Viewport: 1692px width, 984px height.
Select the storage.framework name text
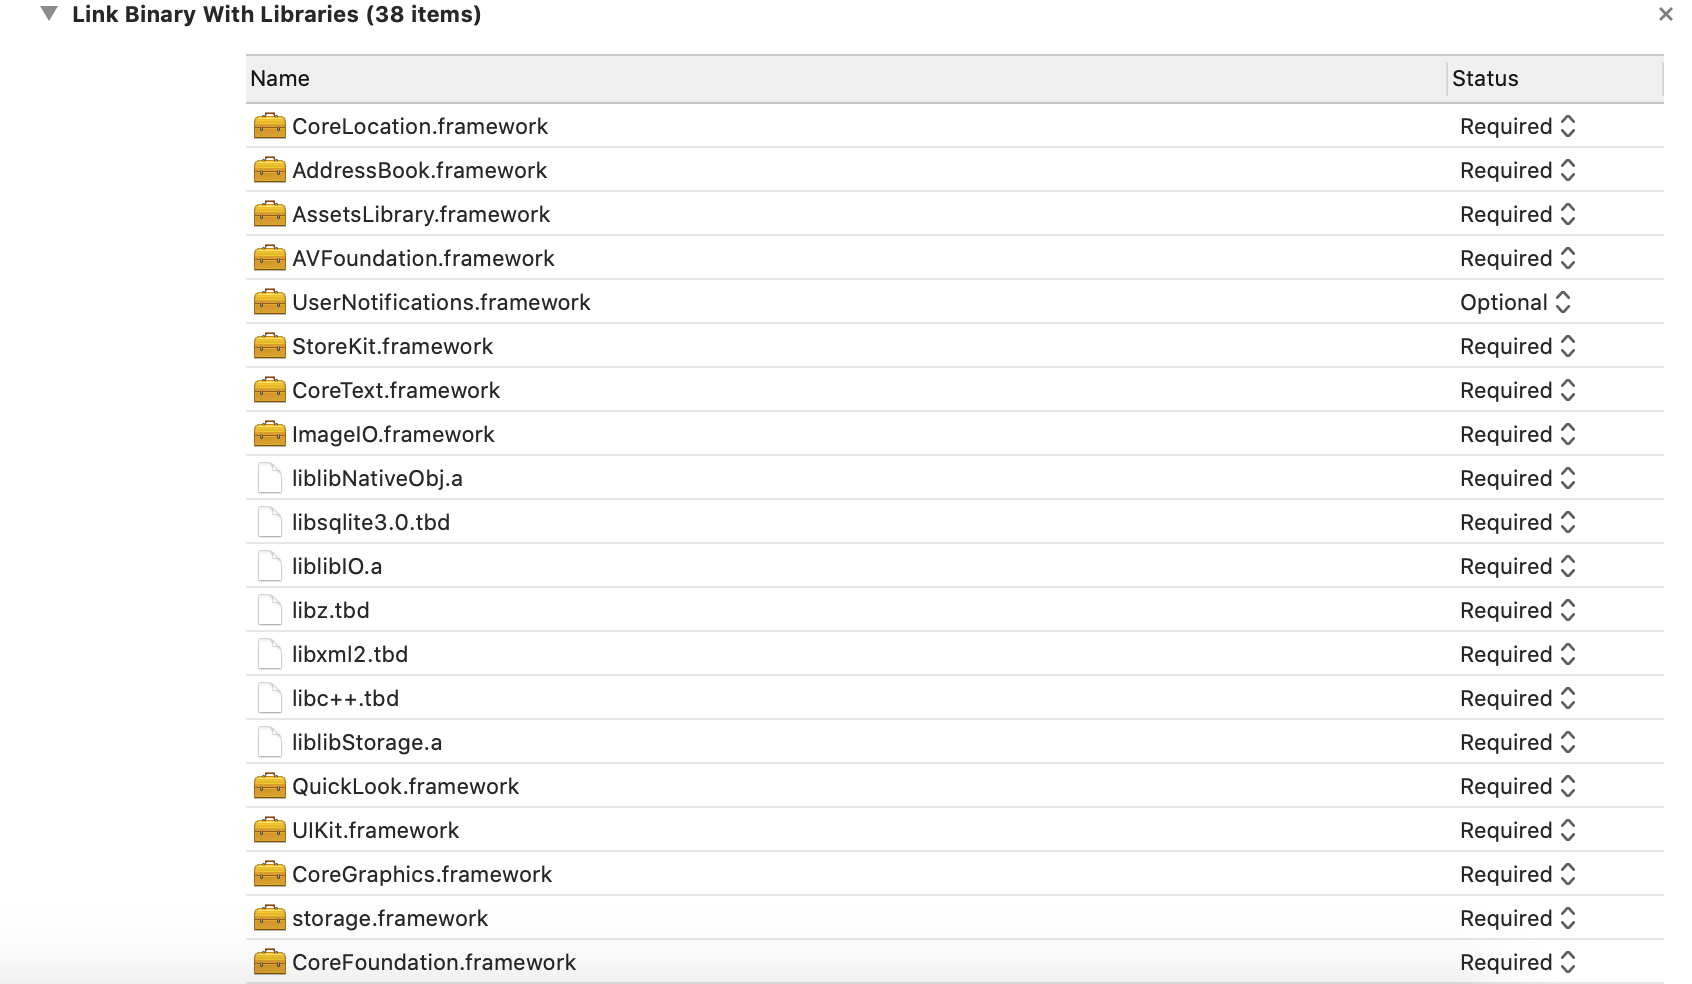click(390, 918)
